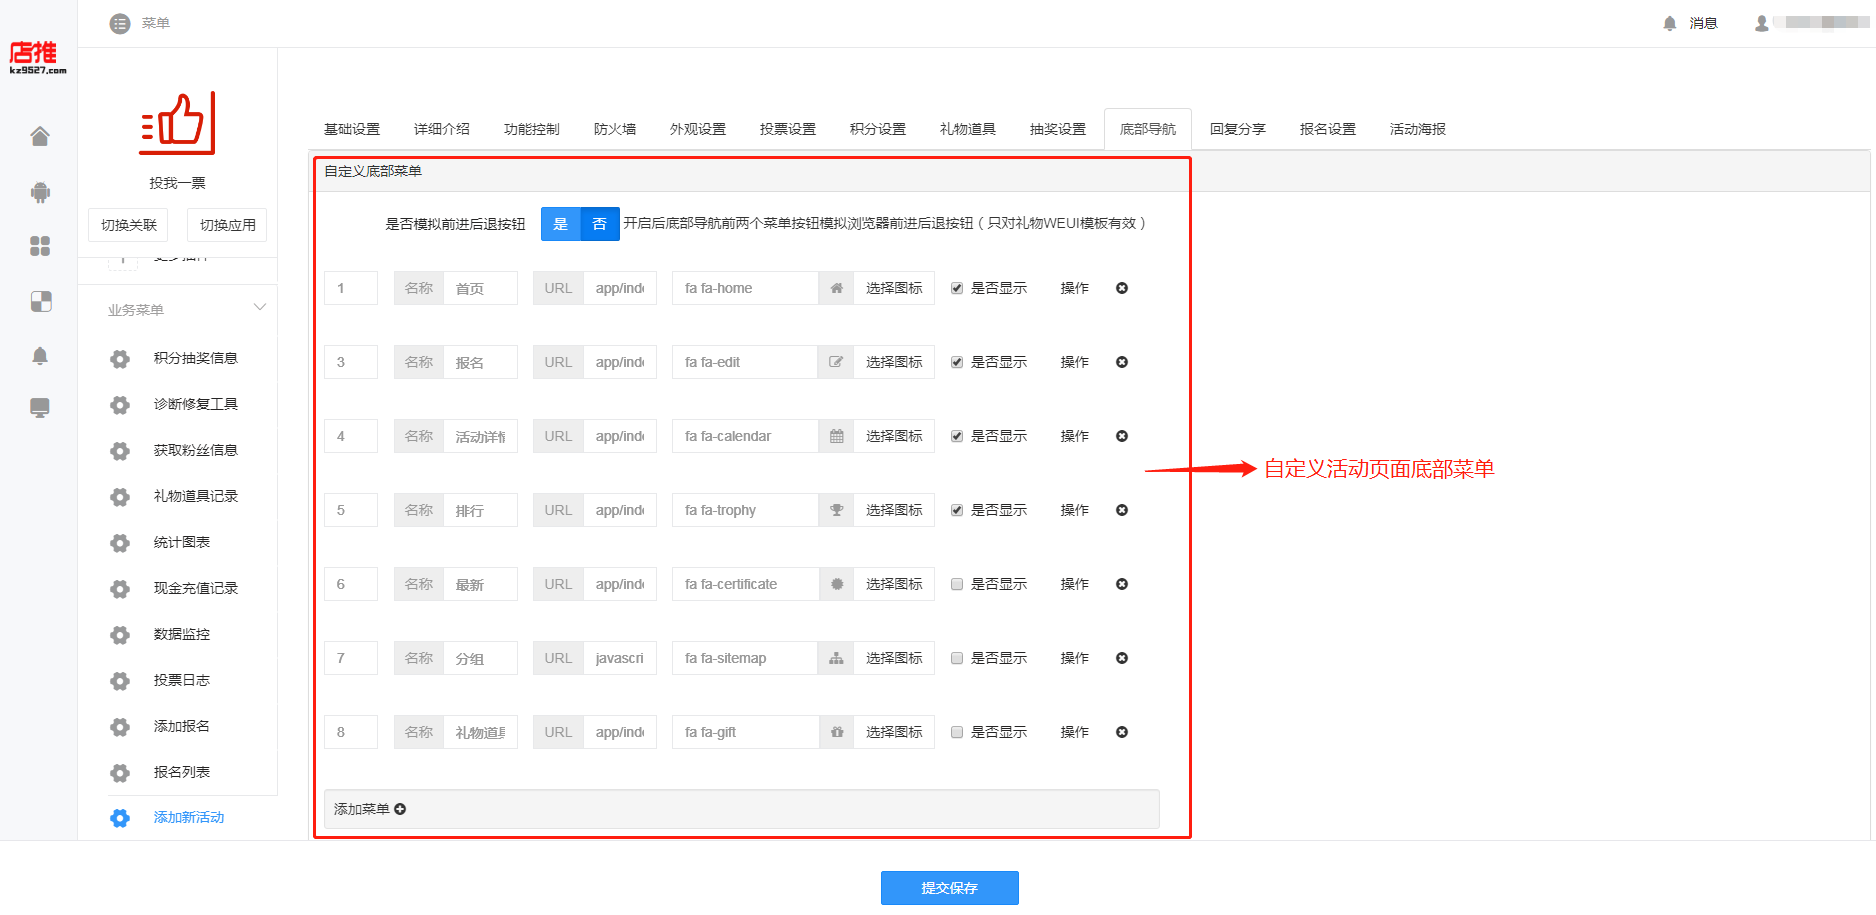
Task: Open 选择图标 picker for fa-trophy row
Action: pyautogui.click(x=894, y=510)
